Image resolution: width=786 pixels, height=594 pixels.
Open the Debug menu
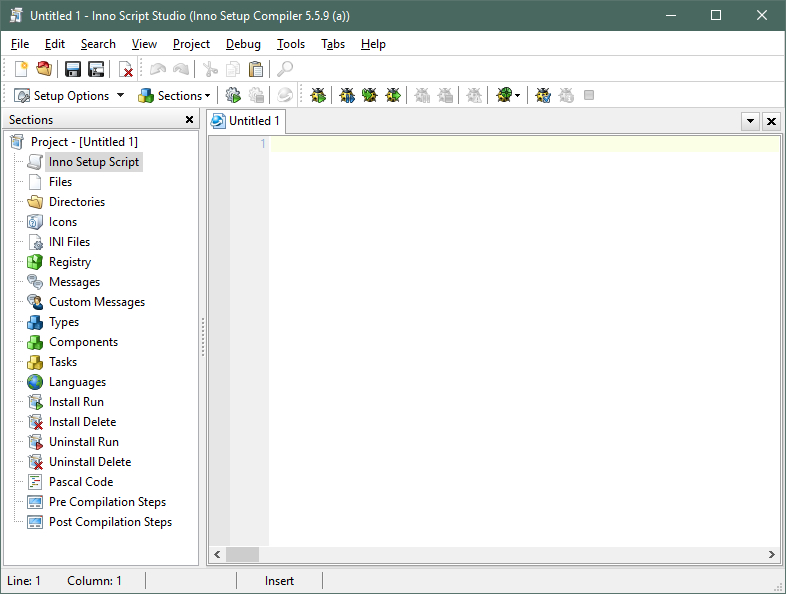coord(243,44)
